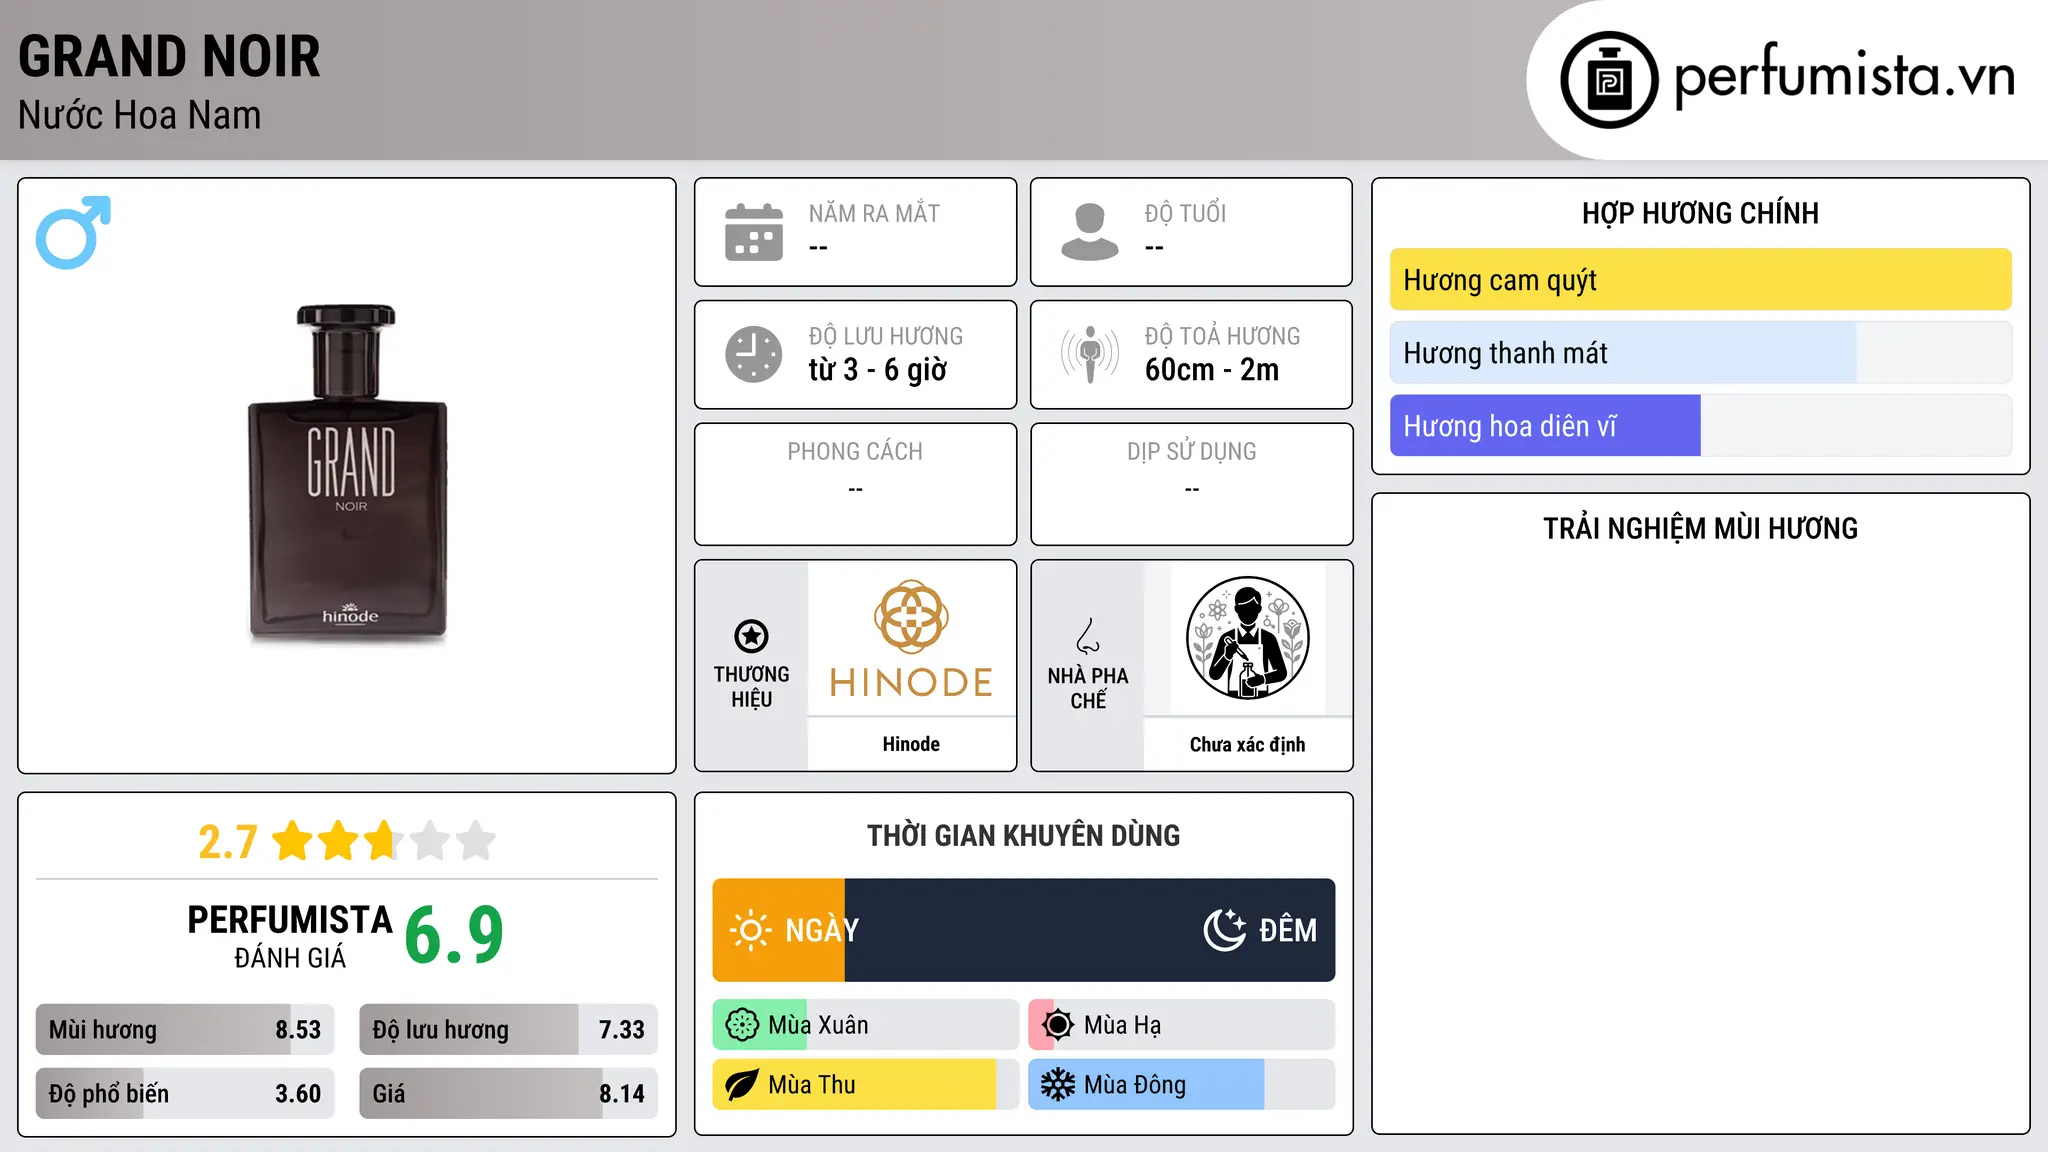Click the nose icon above Nhà pha chế
Image resolution: width=2048 pixels, height=1152 pixels.
pos(1088,636)
